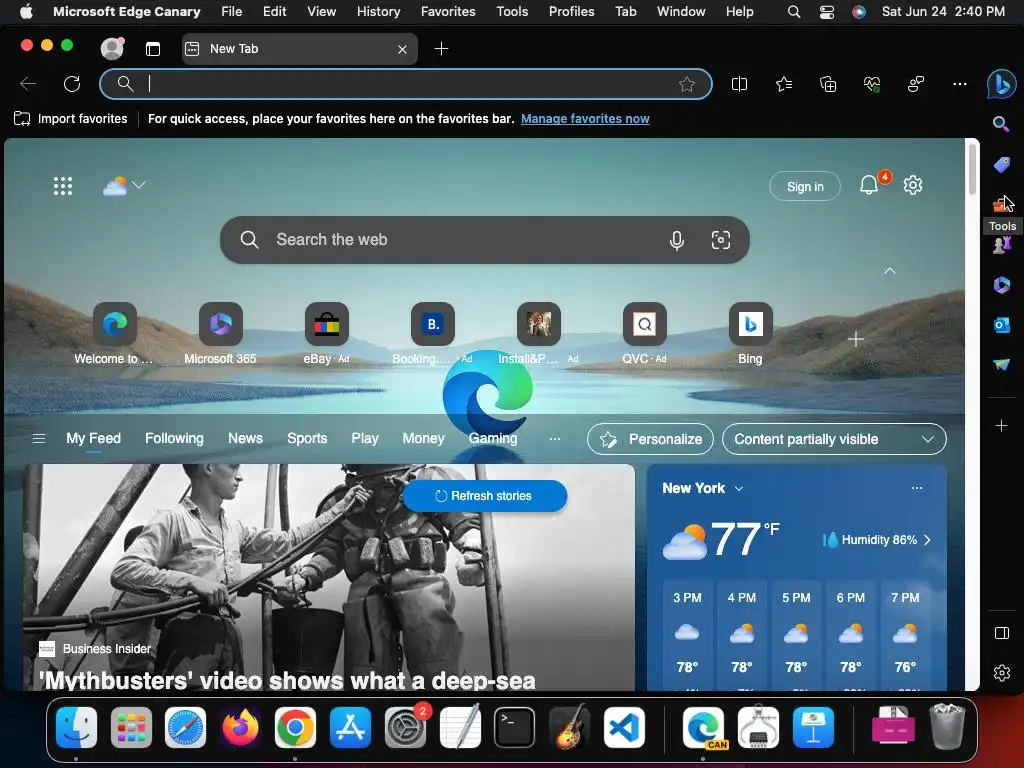Open the Games chess sidebar icon
The height and width of the screenshot is (768, 1024).
tap(1001, 246)
